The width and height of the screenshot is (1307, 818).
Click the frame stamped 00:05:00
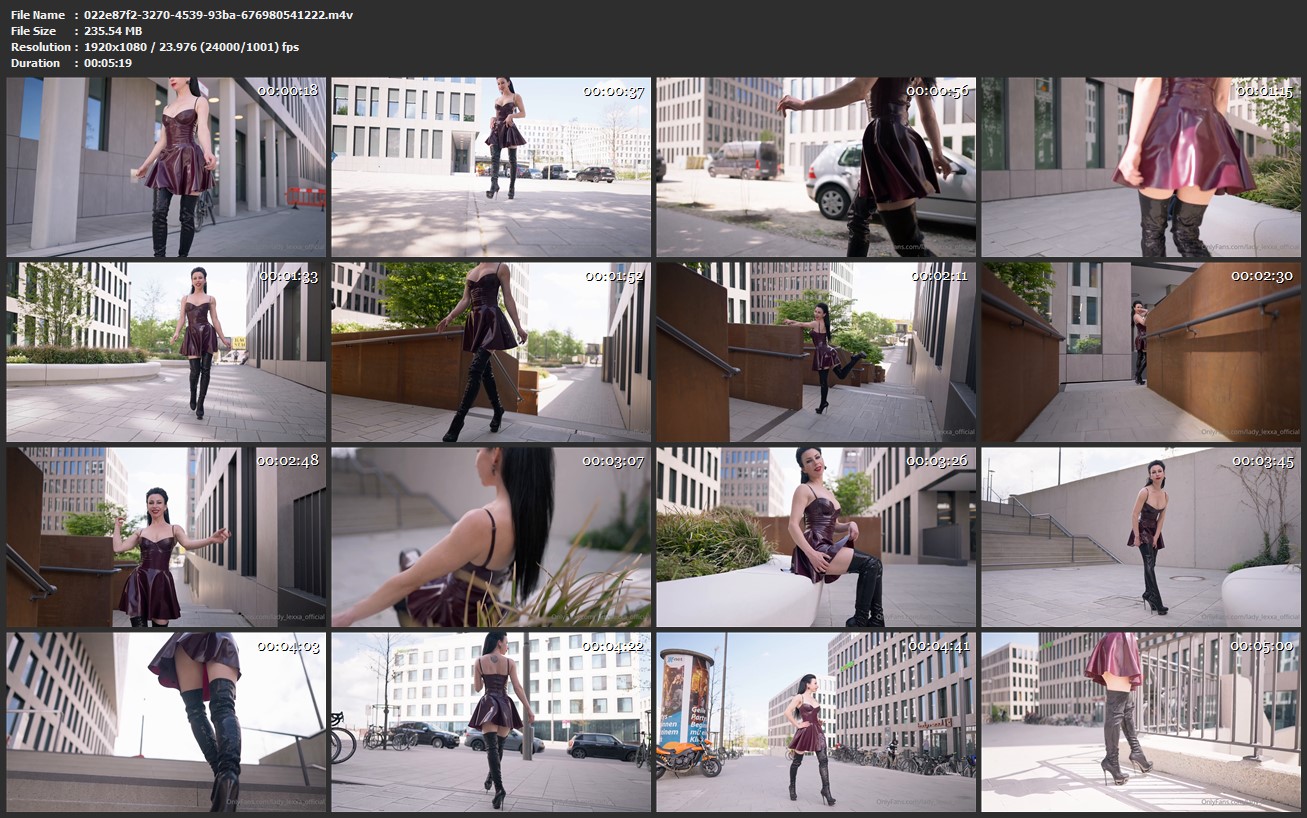(x=1141, y=722)
